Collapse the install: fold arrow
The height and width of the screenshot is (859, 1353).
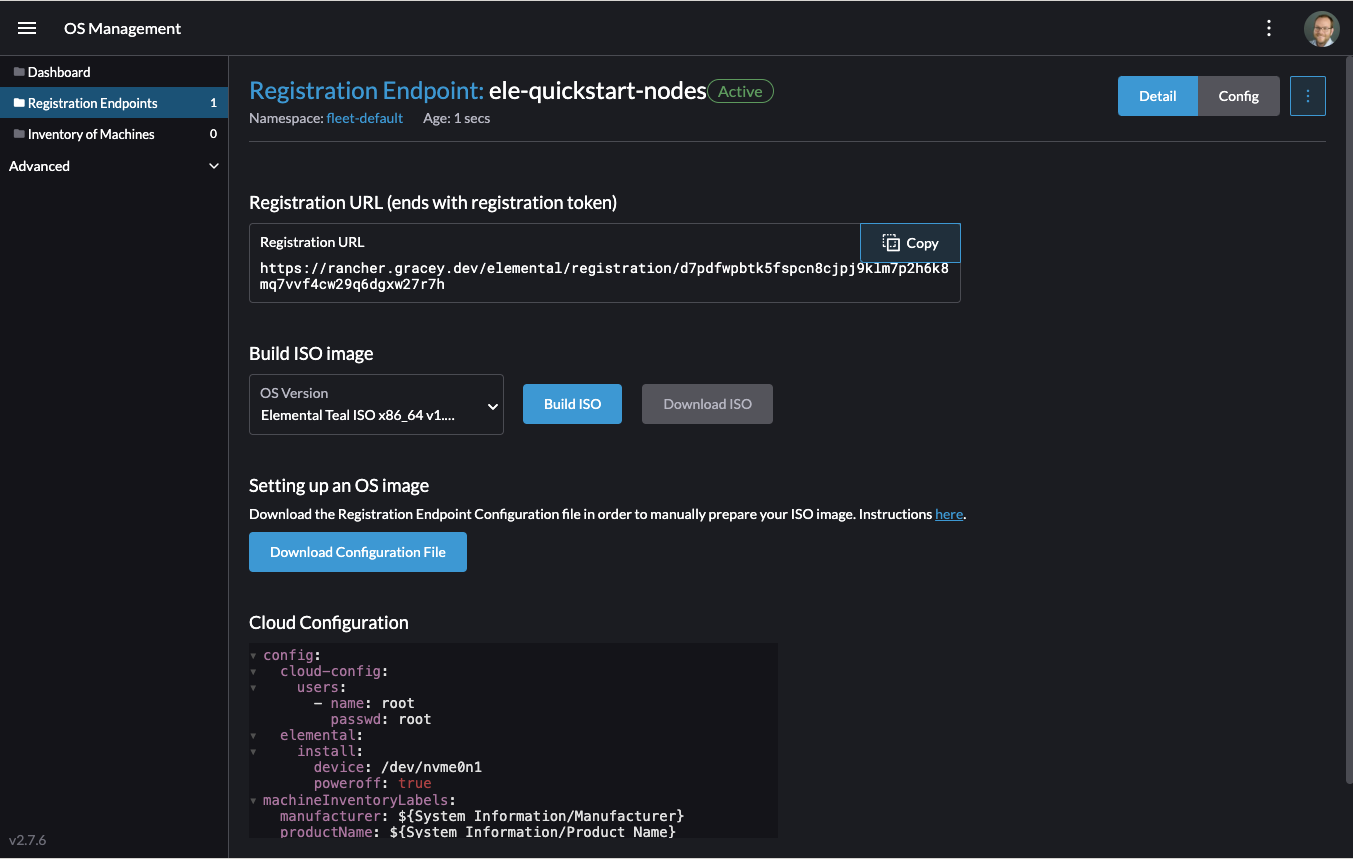[254, 752]
